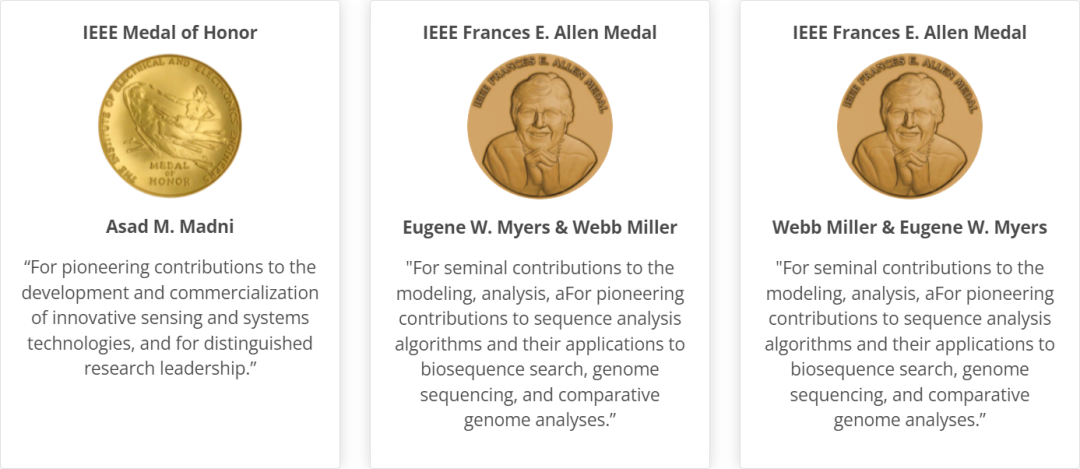Click the Webb Miller & Eugene W. Myers name

point(910,227)
